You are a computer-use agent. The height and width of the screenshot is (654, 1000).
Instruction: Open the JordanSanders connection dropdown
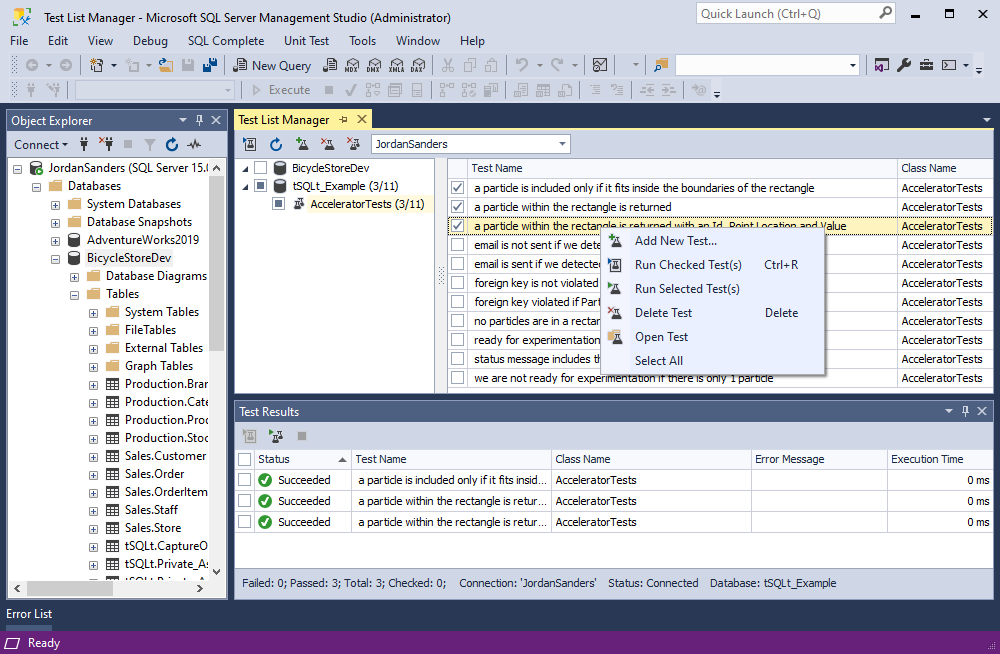tap(562, 144)
